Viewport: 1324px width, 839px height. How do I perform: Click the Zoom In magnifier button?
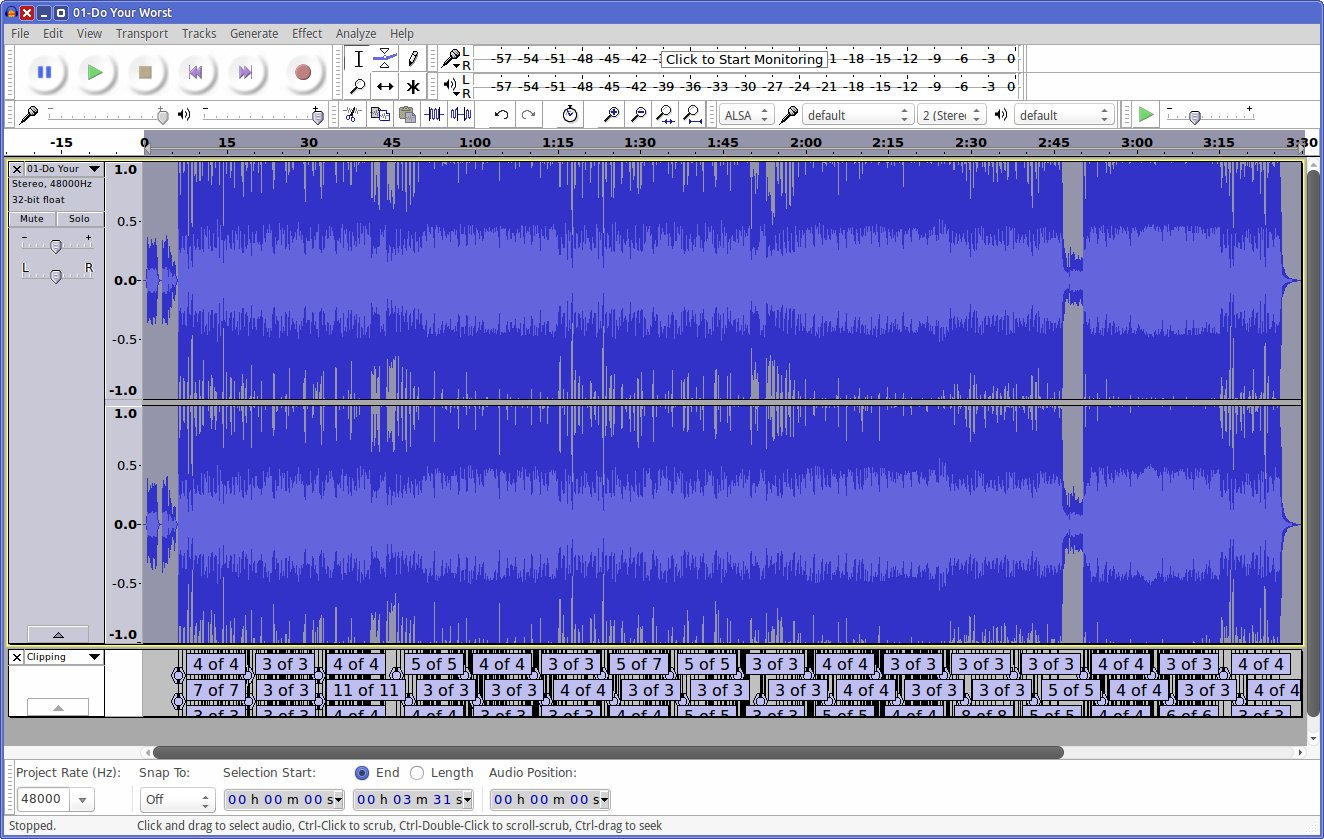click(x=611, y=115)
